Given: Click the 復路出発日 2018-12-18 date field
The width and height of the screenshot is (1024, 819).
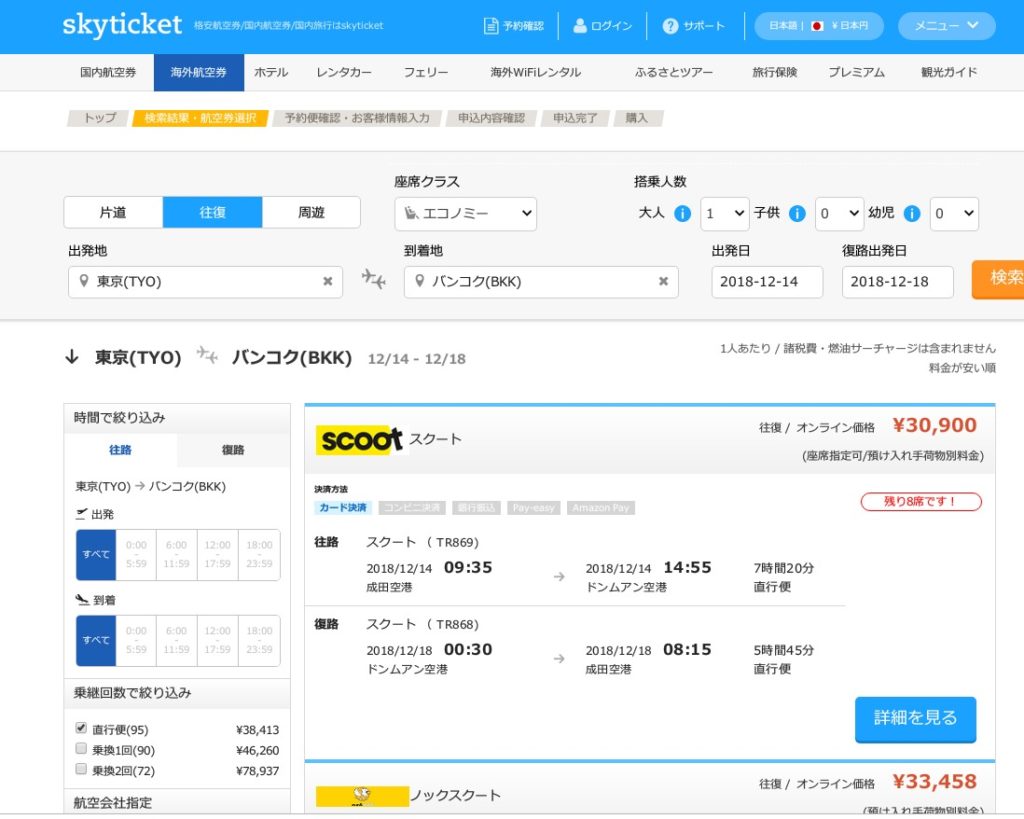Looking at the screenshot, I should pyautogui.click(x=897, y=281).
